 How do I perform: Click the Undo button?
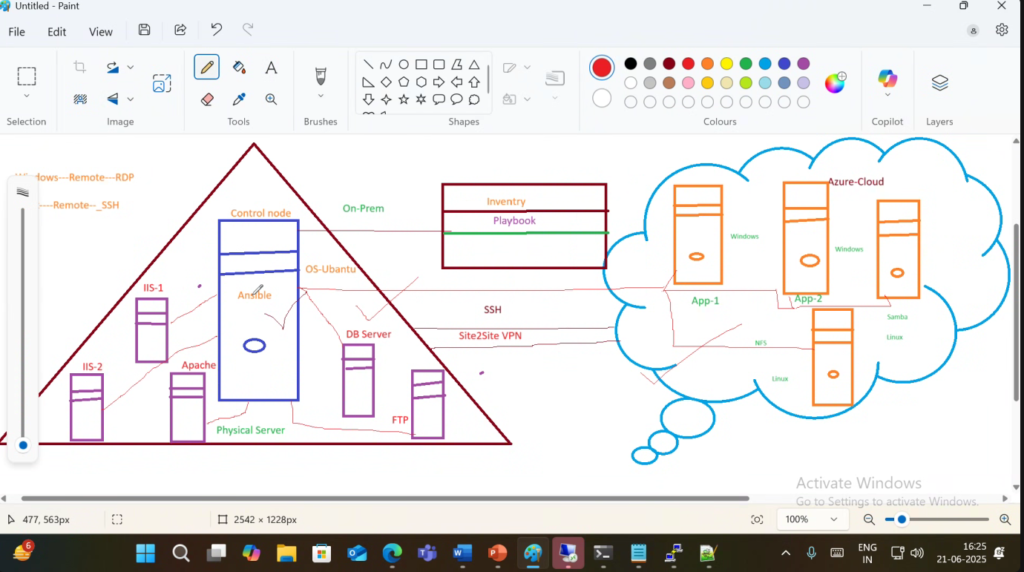click(x=216, y=30)
